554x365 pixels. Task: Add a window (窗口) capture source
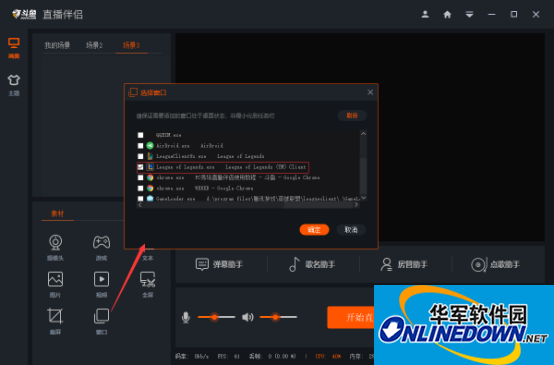pos(101,321)
